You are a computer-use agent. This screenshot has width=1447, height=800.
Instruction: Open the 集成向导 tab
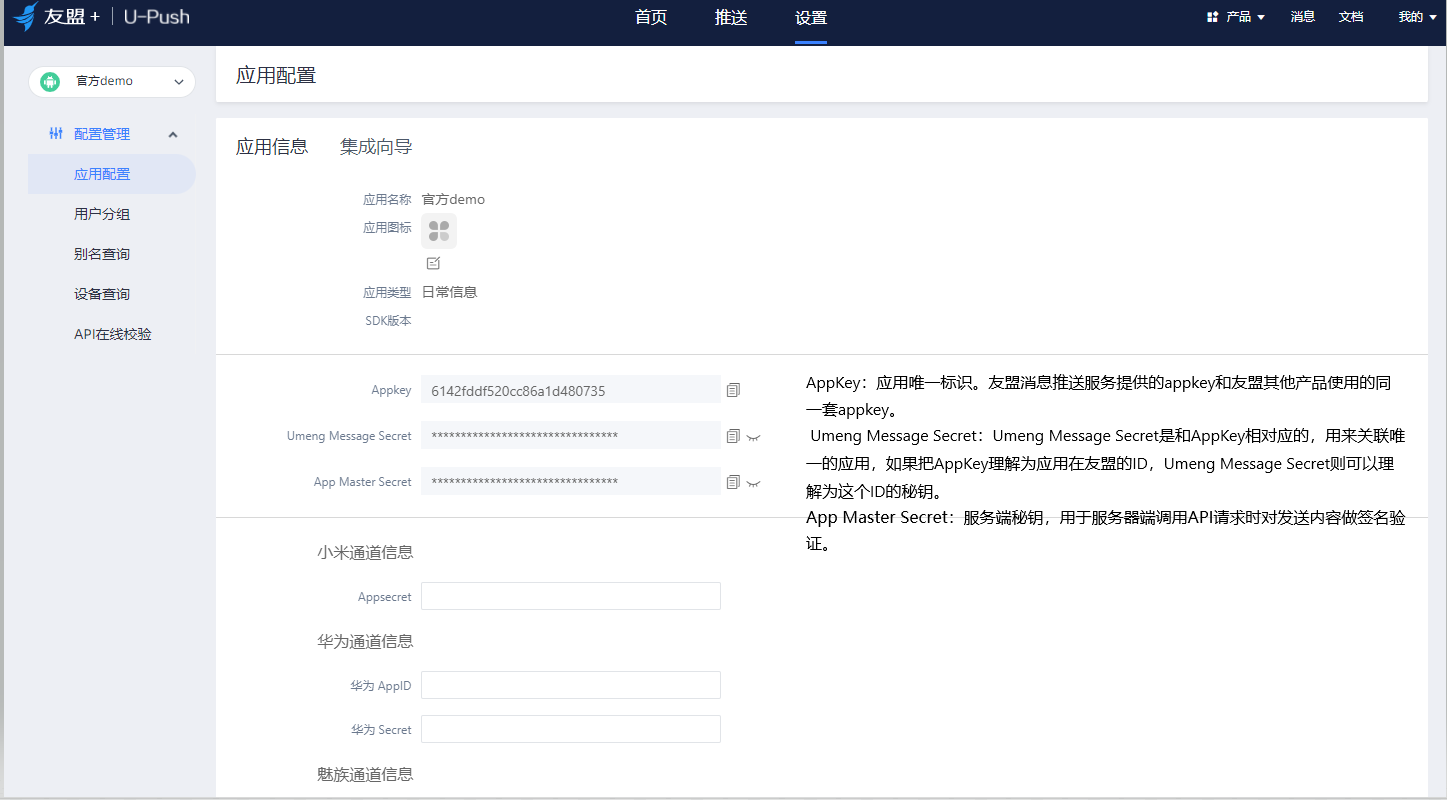pos(376,147)
